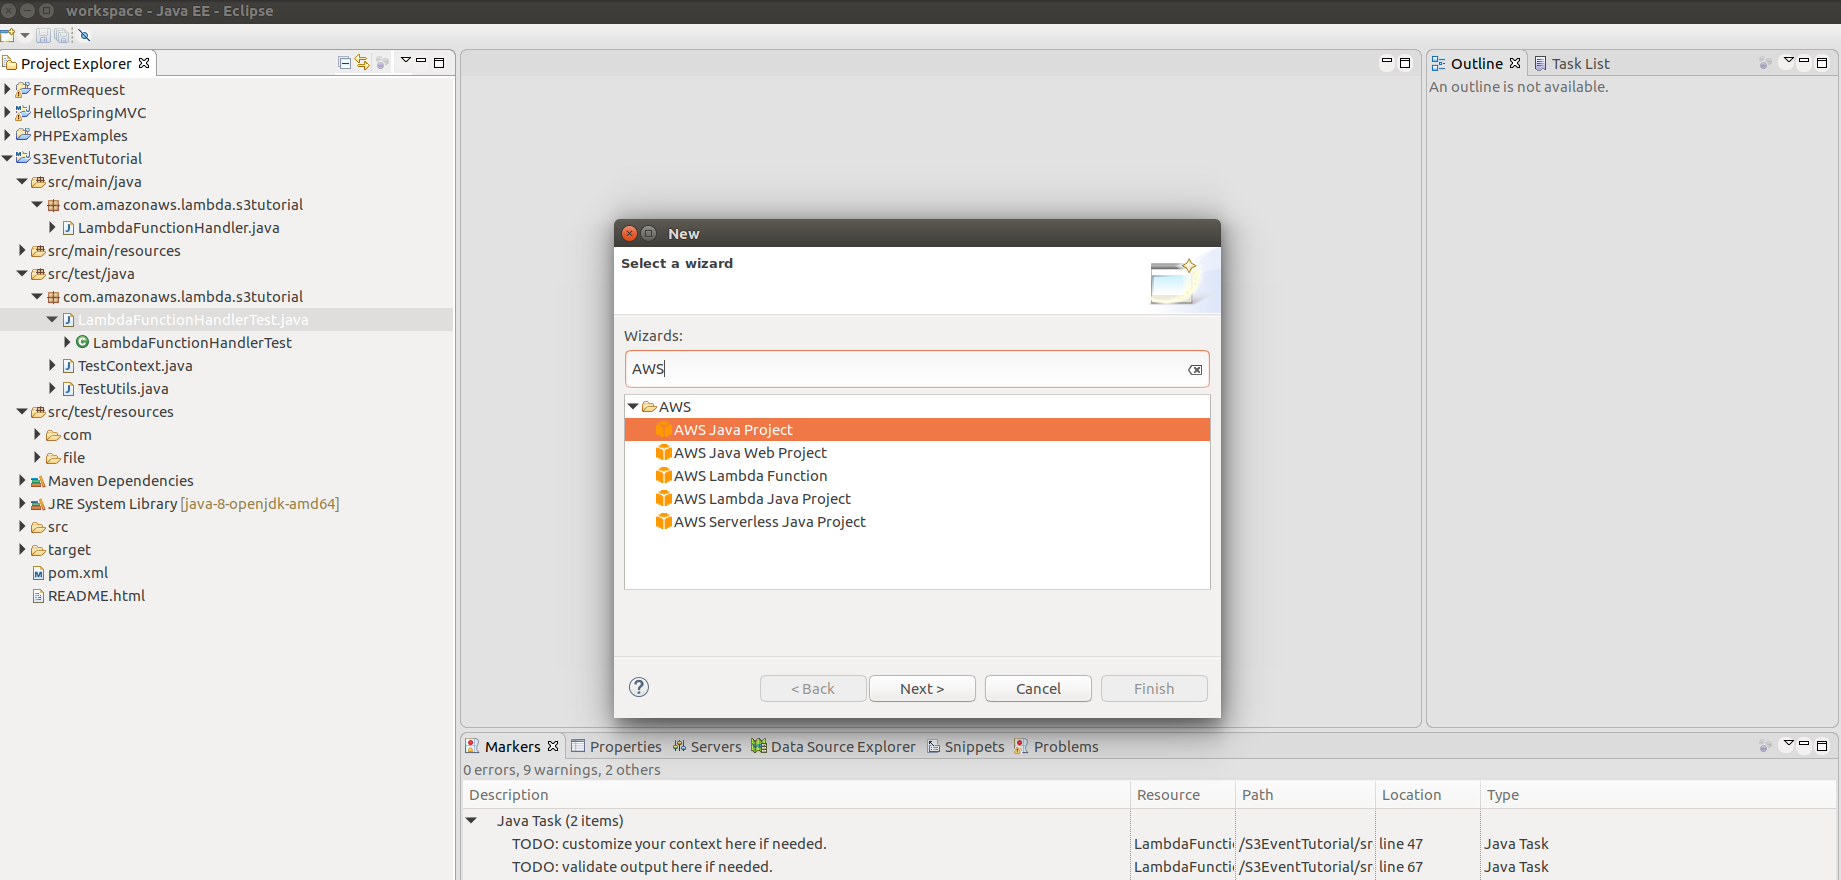Minimize the Markers panel
This screenshot has width=1841, height=880.
click(1804, 744)
